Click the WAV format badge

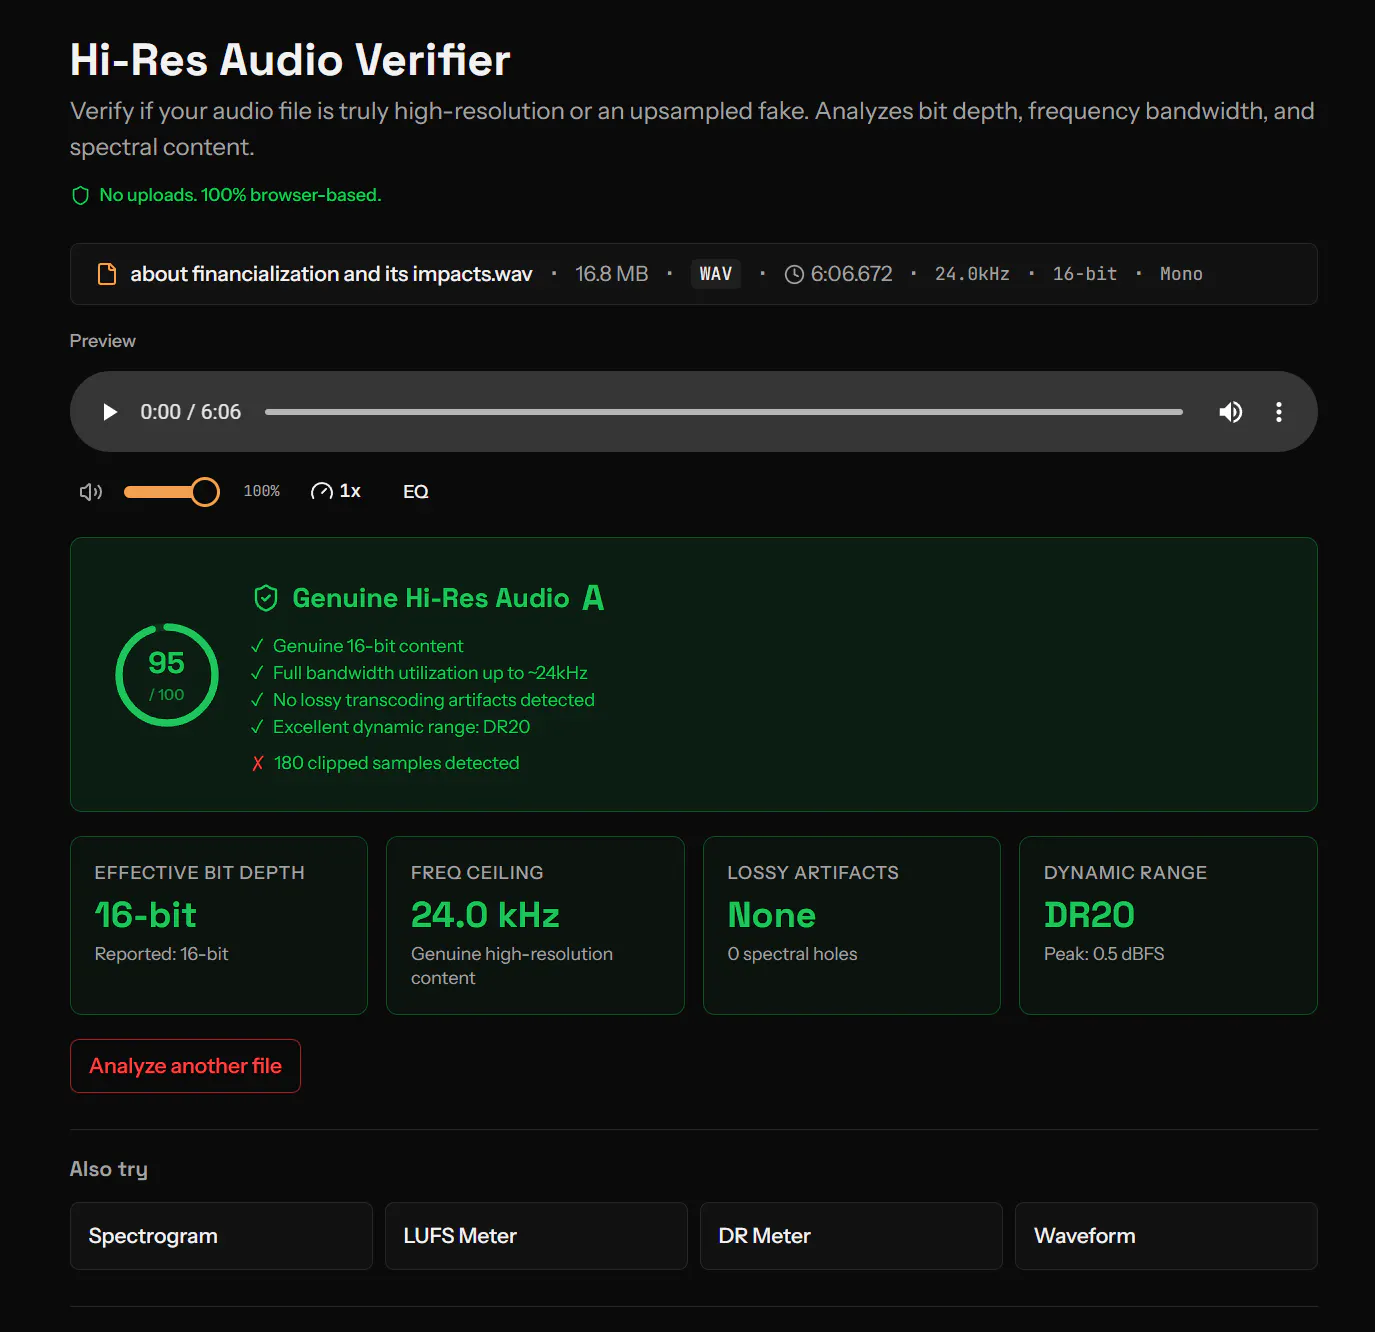pos(716,274)
